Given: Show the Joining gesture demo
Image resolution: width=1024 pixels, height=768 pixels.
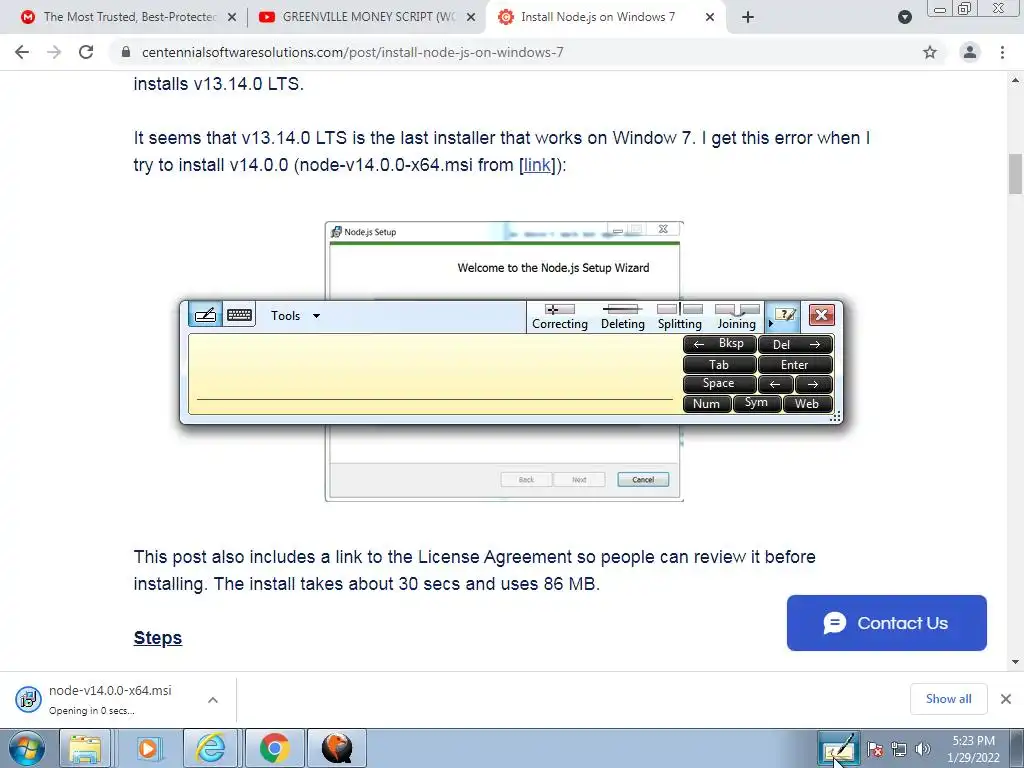Looking at the screenshot, I should pos(737,317).
